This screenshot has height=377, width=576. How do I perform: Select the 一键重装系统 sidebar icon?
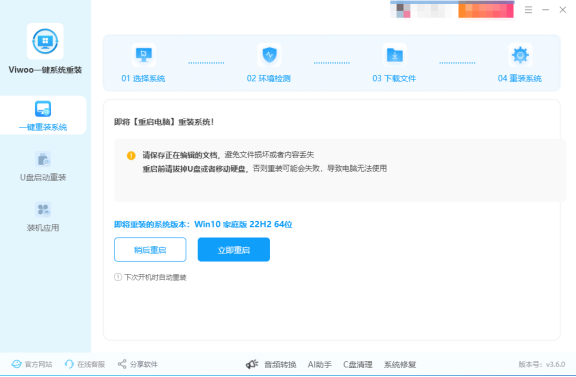pos(43,109)
